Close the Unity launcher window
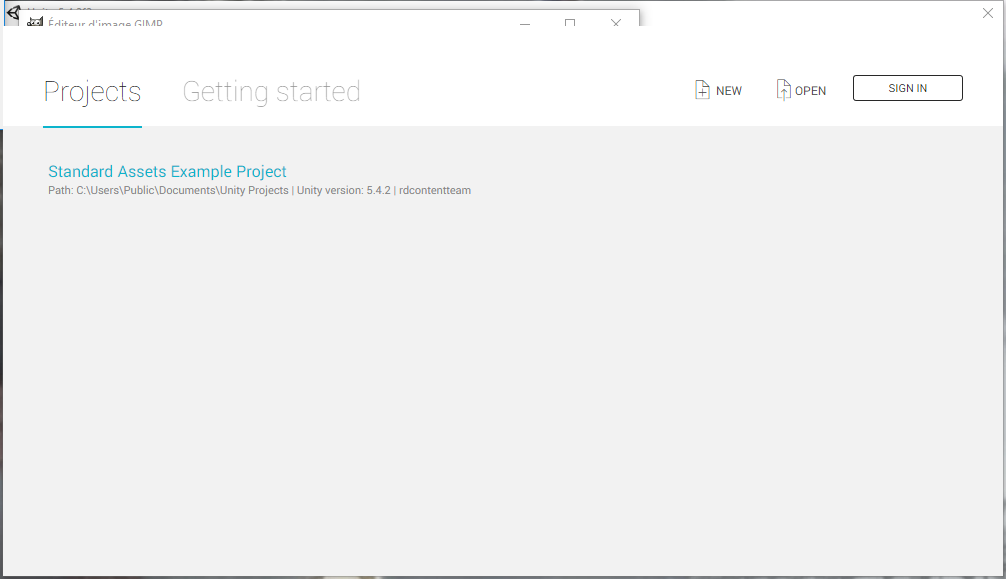The image size is (1006, 579). pyautogui.click(x=987, y=13)
